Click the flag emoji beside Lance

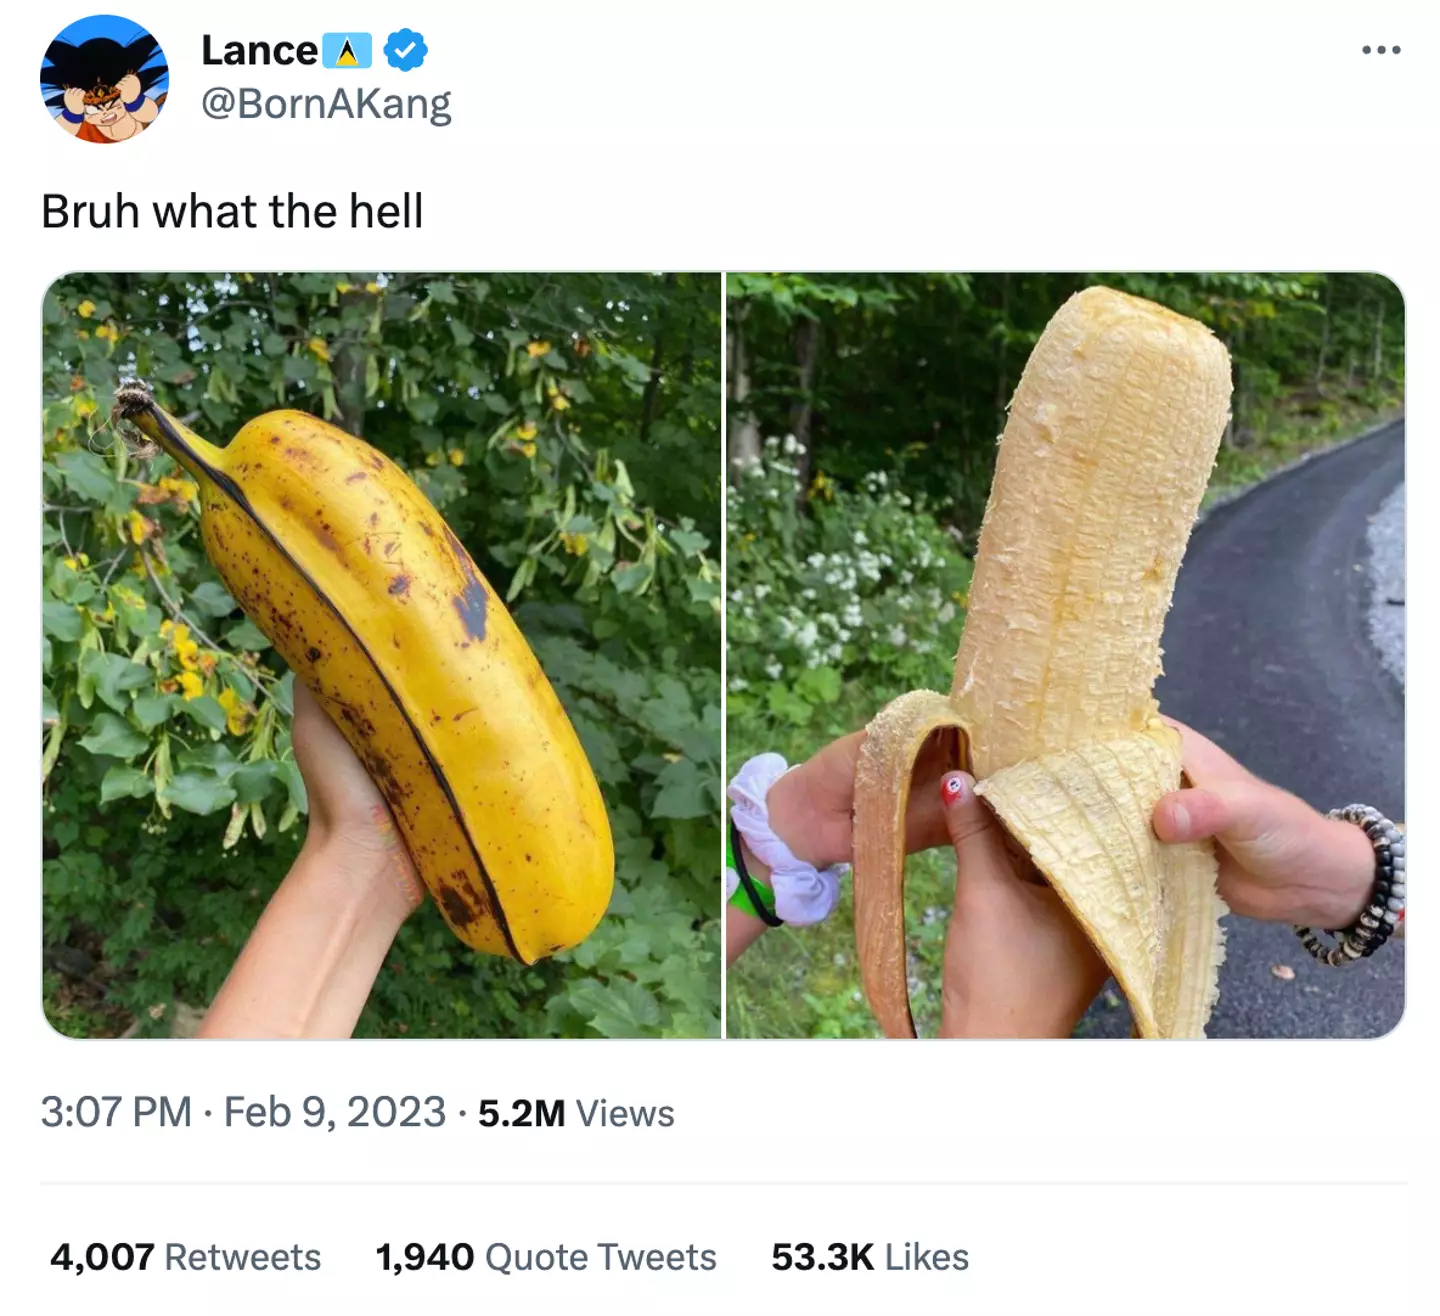(347, 51)
